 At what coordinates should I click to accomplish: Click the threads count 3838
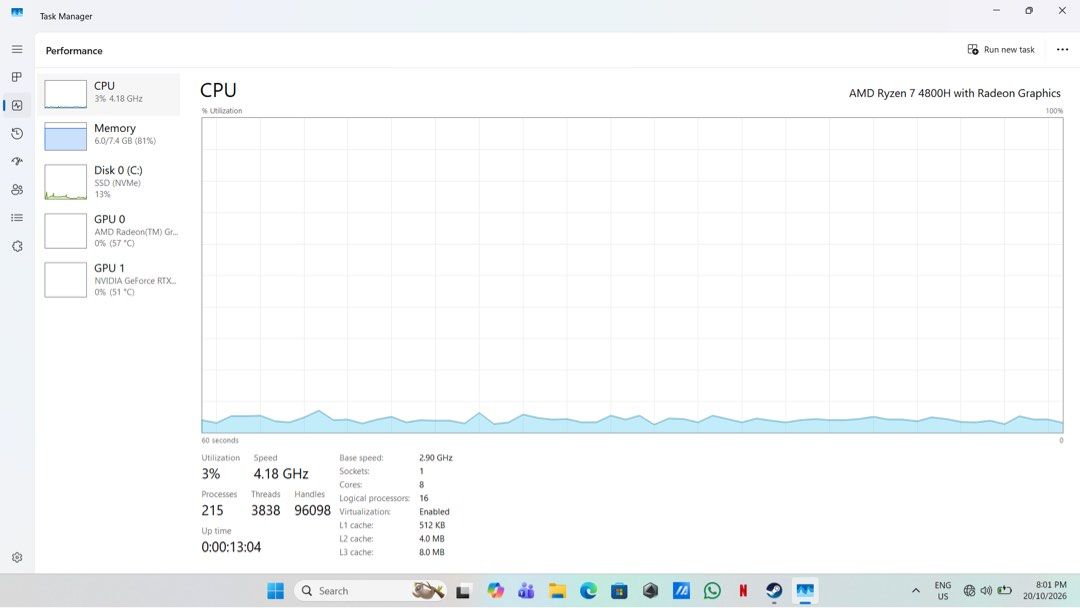tap(266, 510)
